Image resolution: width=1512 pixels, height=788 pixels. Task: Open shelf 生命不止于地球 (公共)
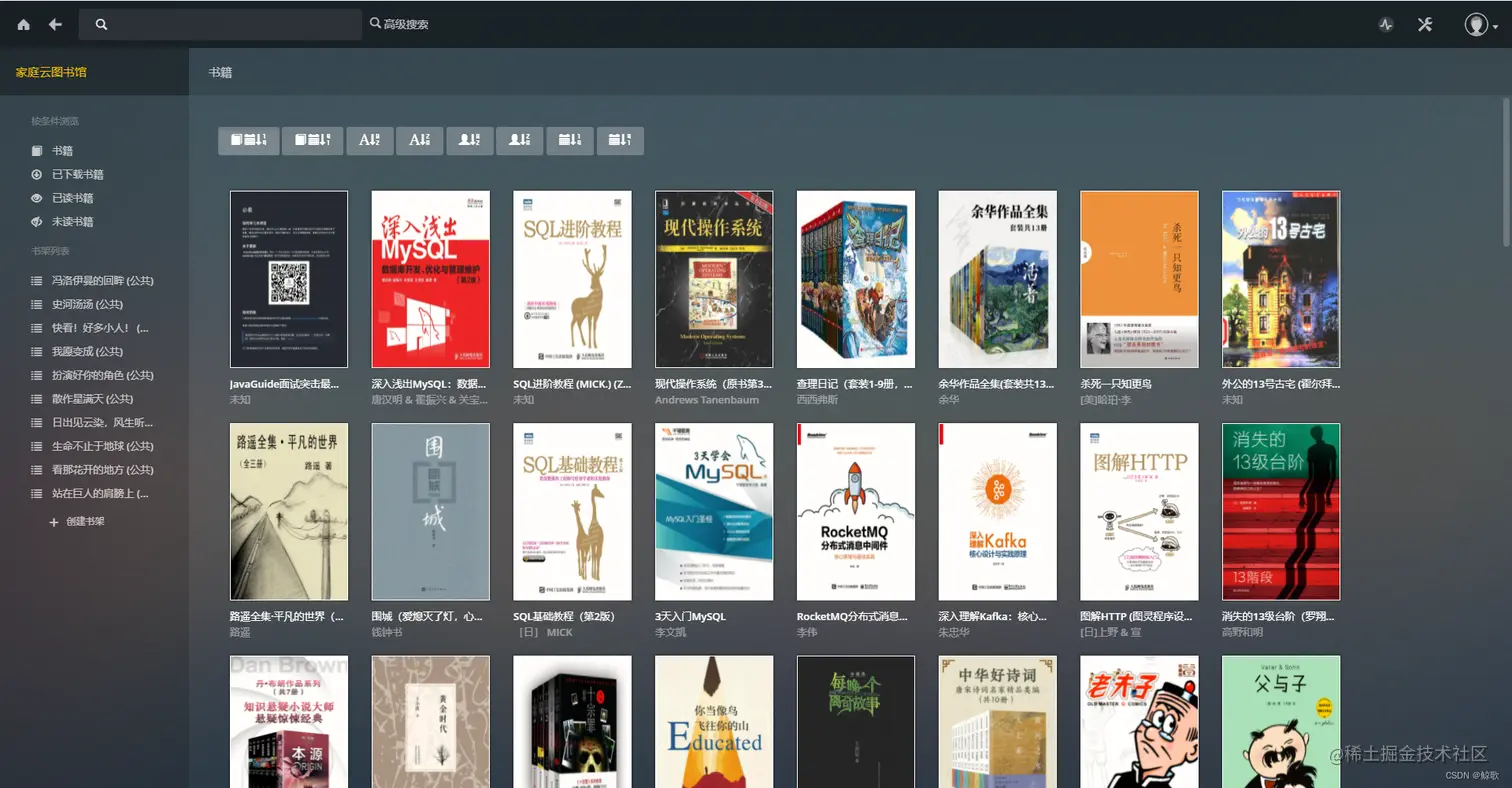click(x=92, y=446)
